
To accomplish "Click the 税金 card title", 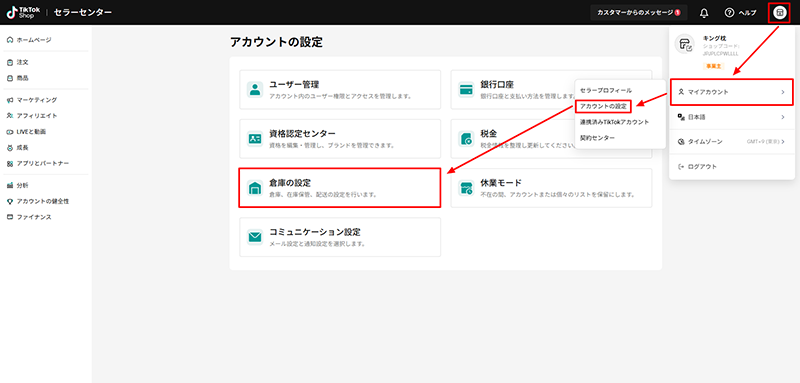I will [x=489, y=134].
